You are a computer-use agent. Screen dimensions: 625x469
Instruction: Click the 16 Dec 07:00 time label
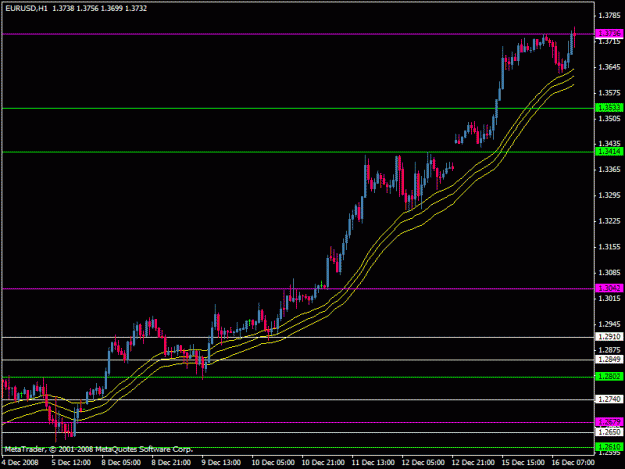click(x=573, y=462)
